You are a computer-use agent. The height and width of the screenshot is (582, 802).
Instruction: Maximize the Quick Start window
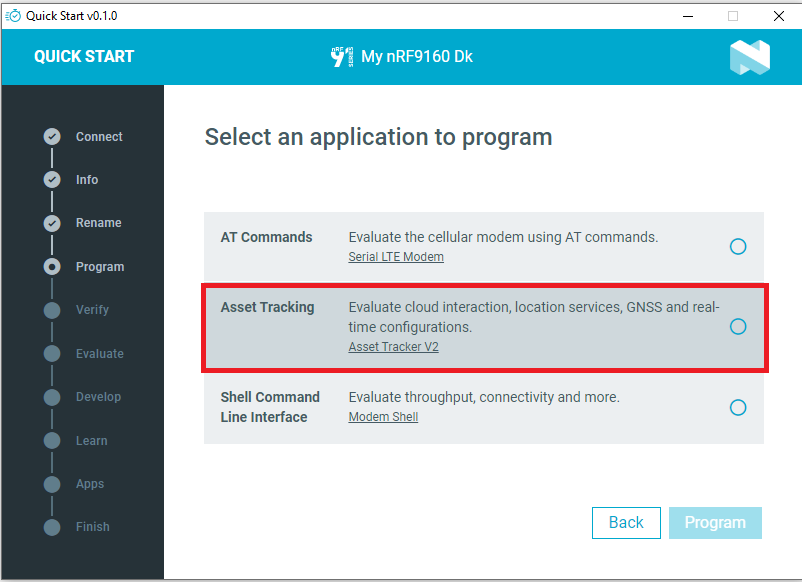click(733, 16)
